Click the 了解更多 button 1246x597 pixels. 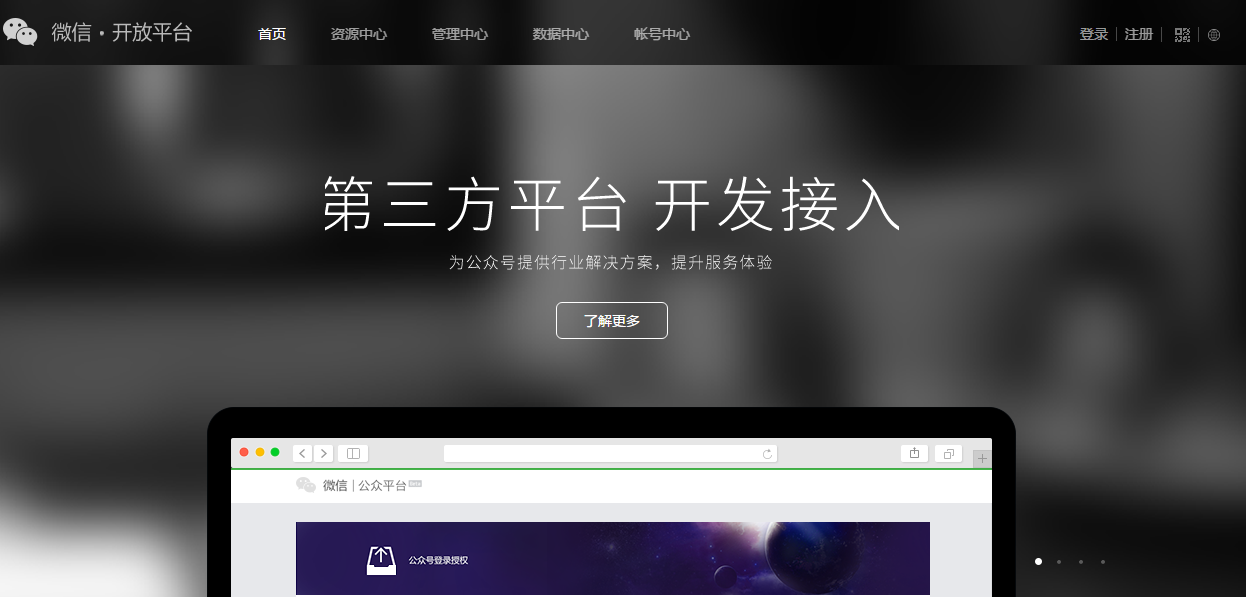(x=612, y=321)
